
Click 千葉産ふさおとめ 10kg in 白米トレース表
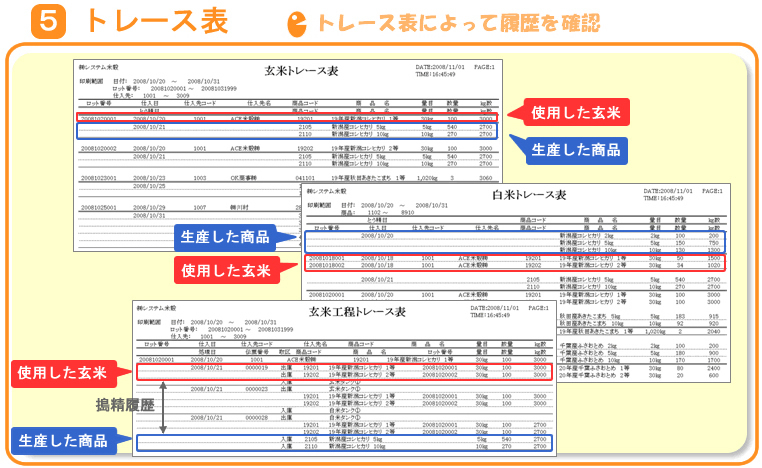click(590, 361)
